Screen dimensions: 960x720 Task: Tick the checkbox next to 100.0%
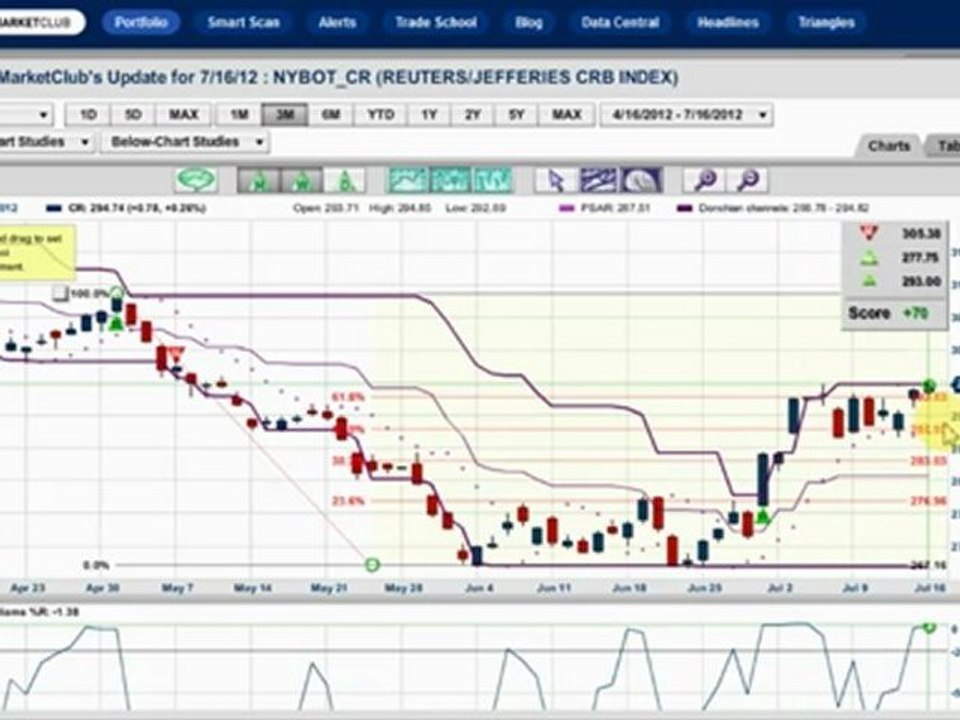point(59,294)
